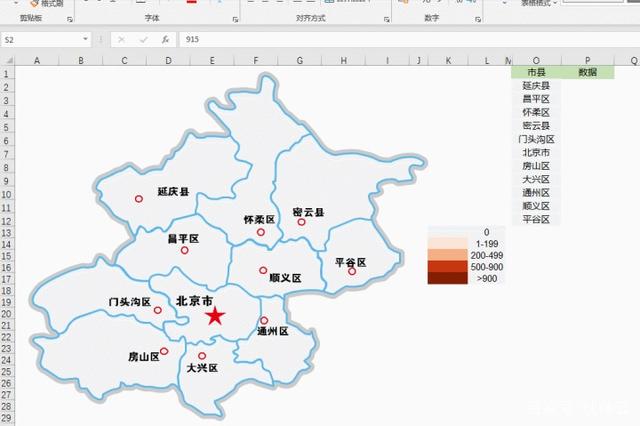Screen dimensions: 640x426
Task: Select row 28 header
Action: 7,406
